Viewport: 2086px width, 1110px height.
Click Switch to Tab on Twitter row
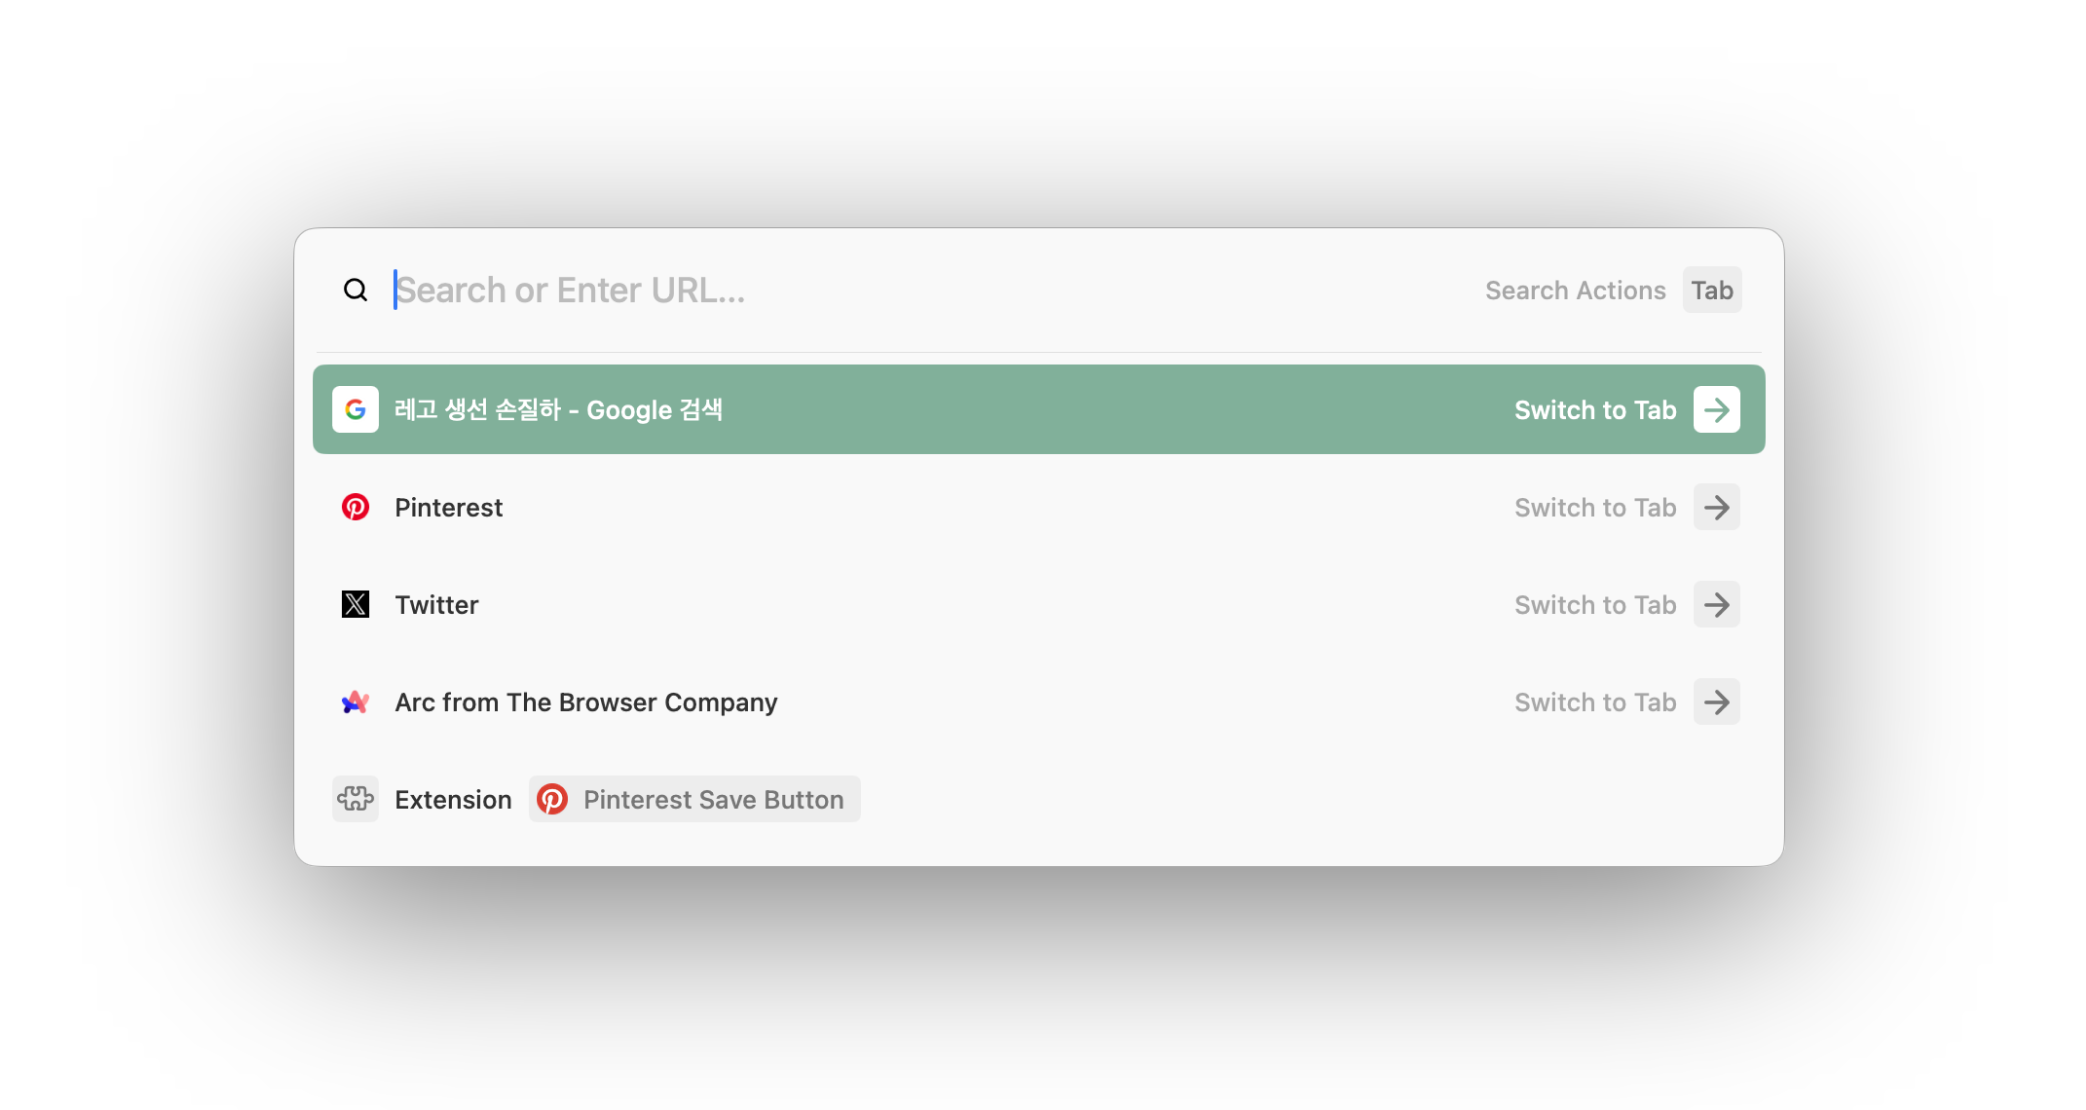pos(1594,604)
